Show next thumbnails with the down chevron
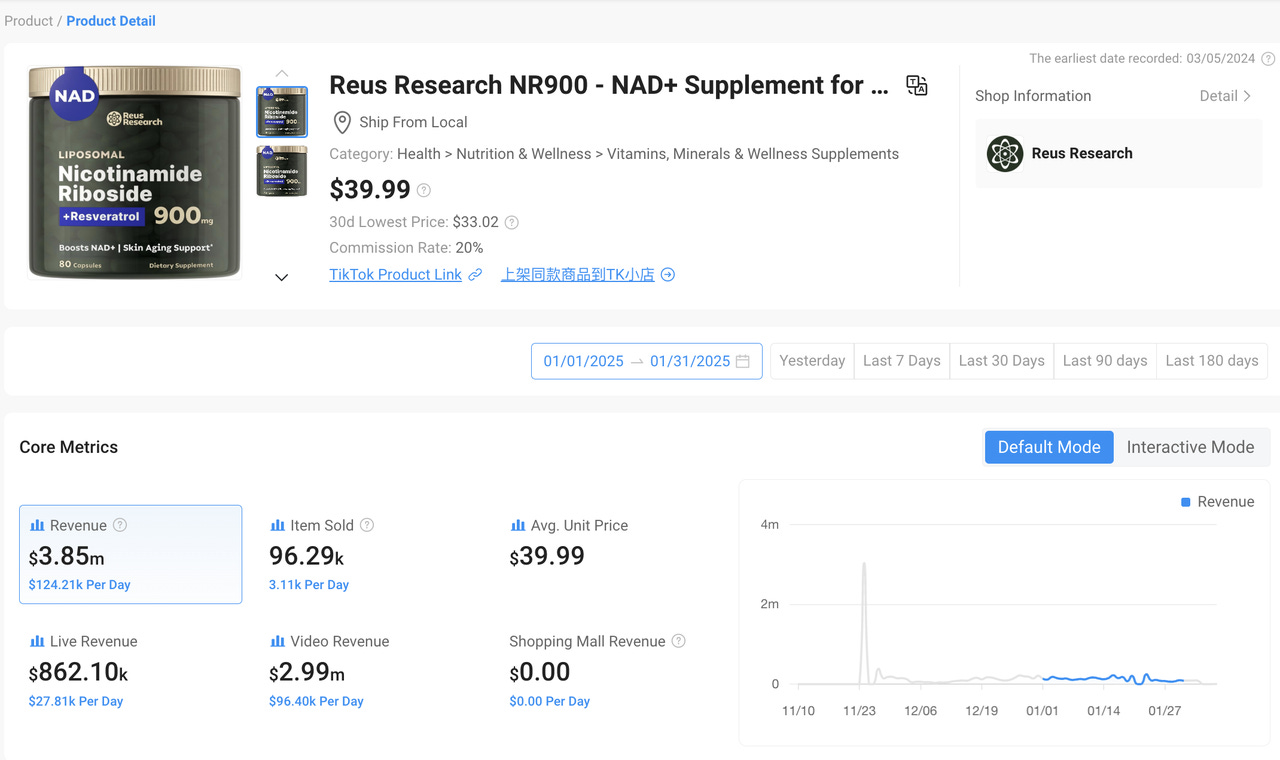This screenshot has height=760, width=1280. [x=282, y=277]
